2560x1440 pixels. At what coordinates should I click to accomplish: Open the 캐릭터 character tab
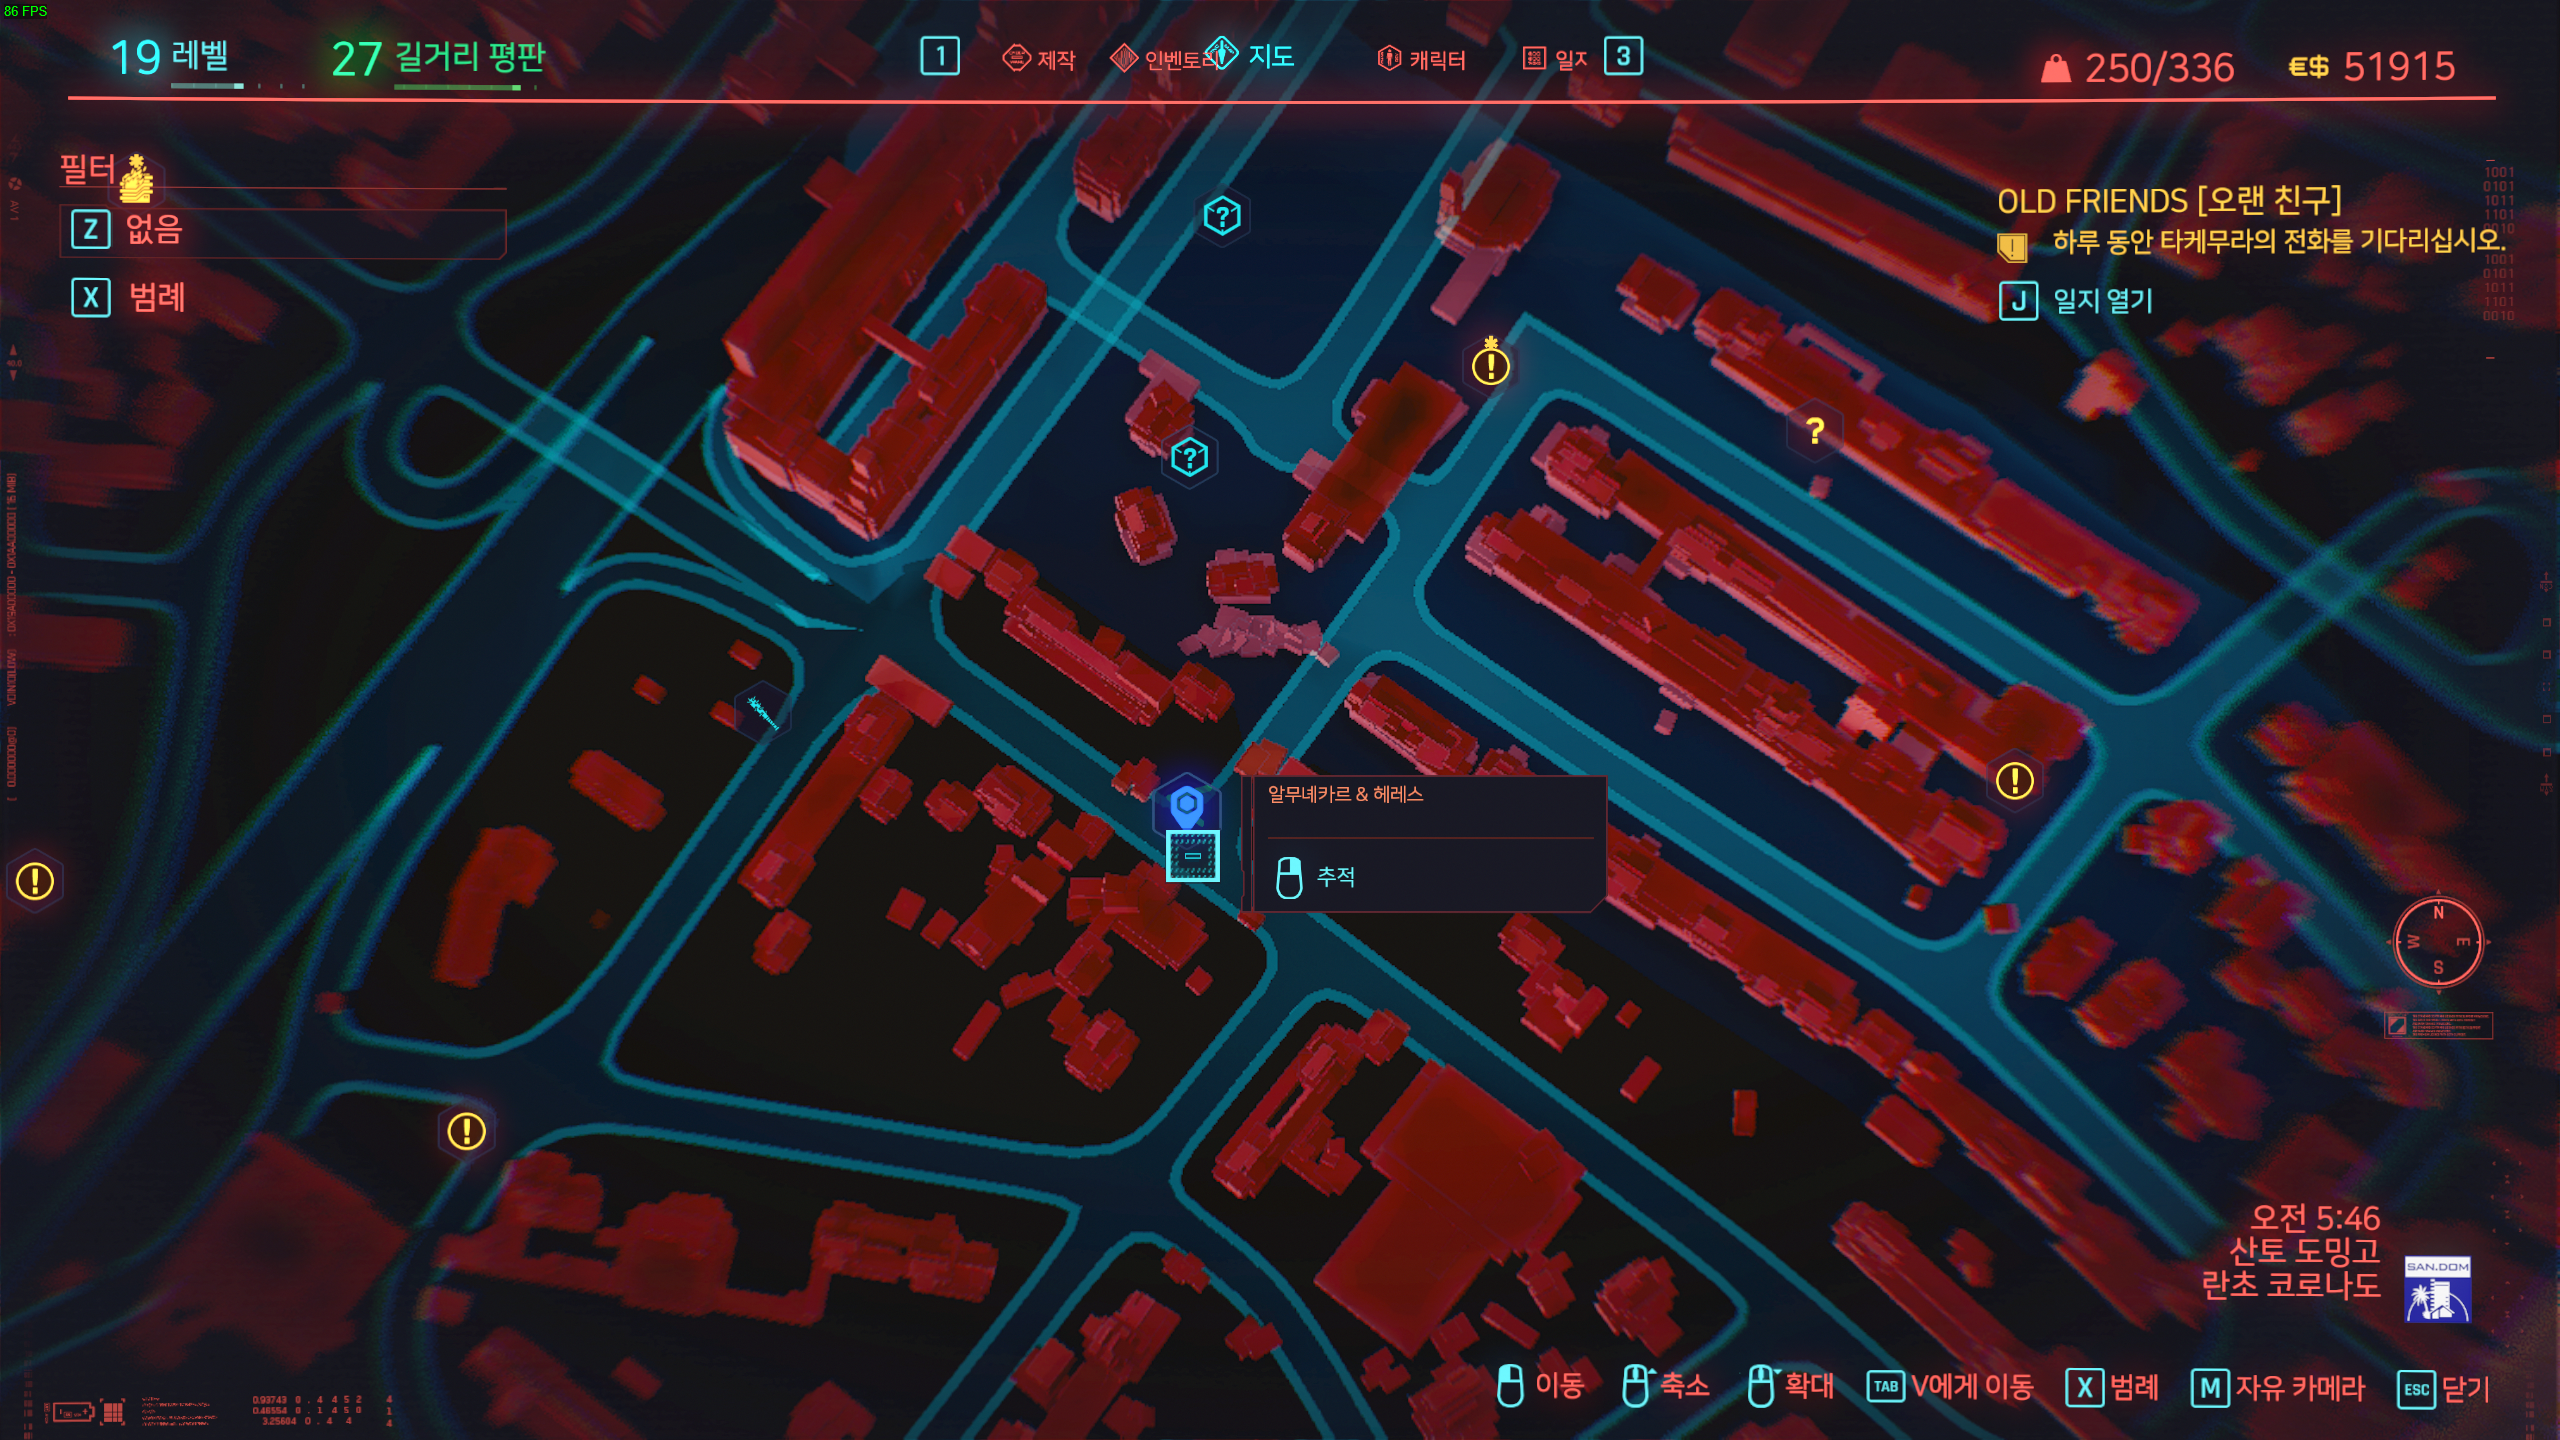pyautogui.click(x=1421, y=59)
